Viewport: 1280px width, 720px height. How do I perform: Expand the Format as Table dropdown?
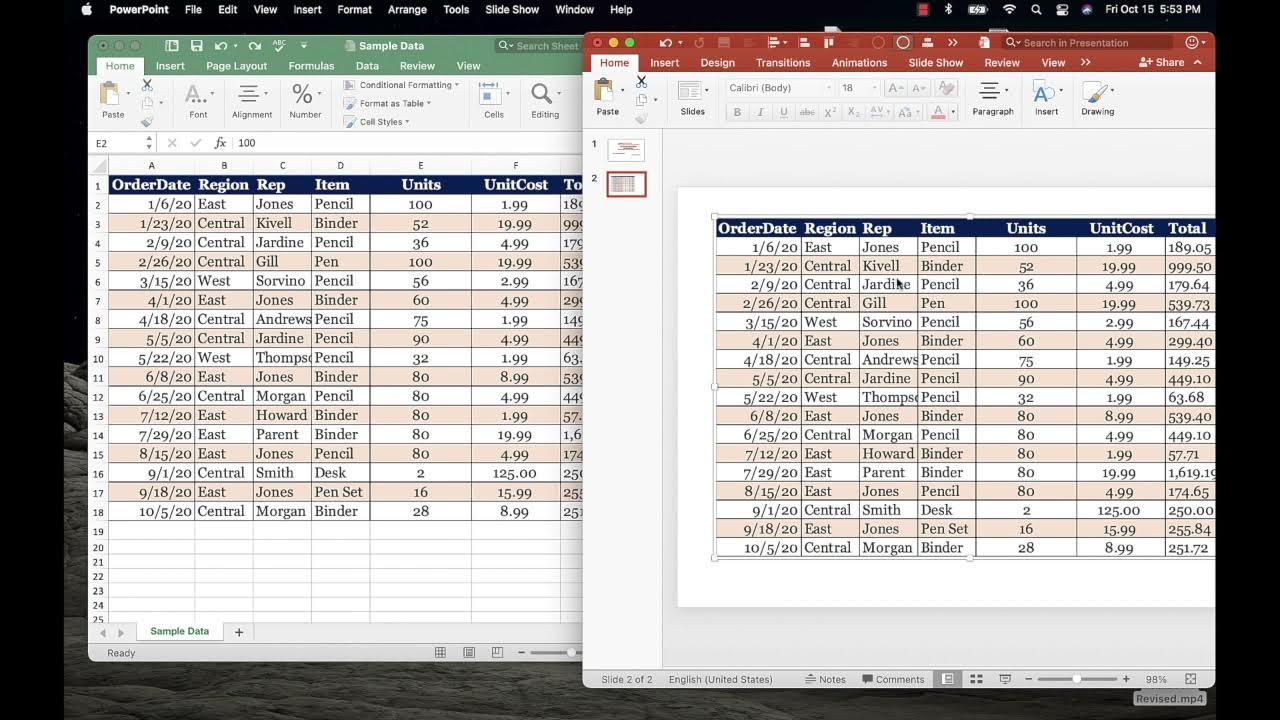pos(387,103)
